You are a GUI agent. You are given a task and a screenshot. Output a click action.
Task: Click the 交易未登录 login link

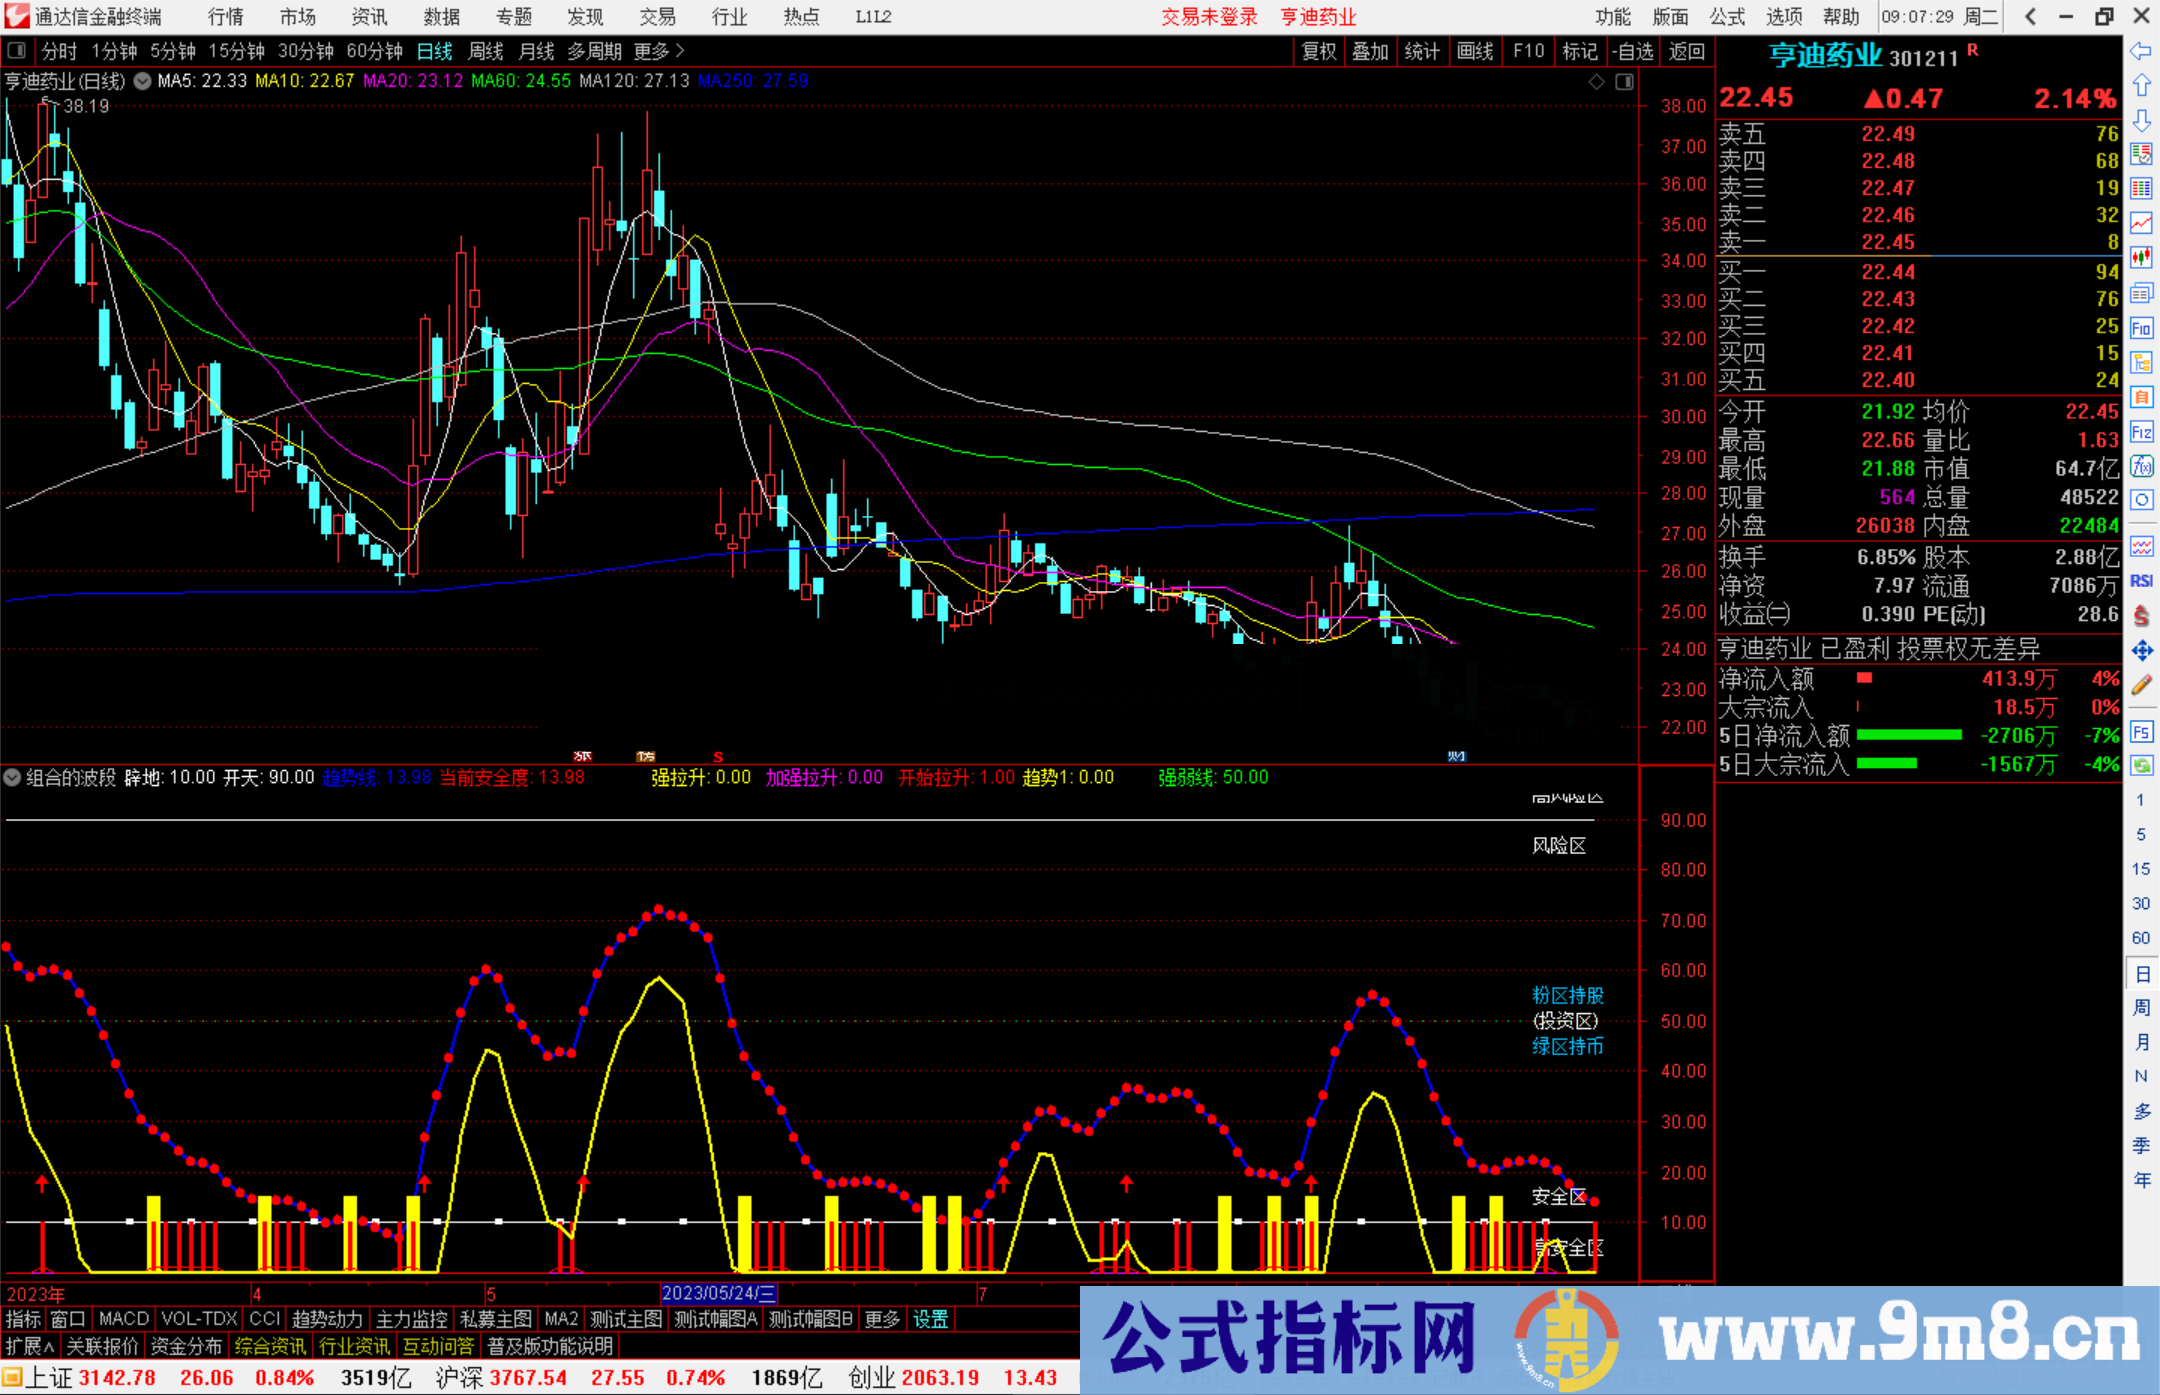coord(1209,16)
